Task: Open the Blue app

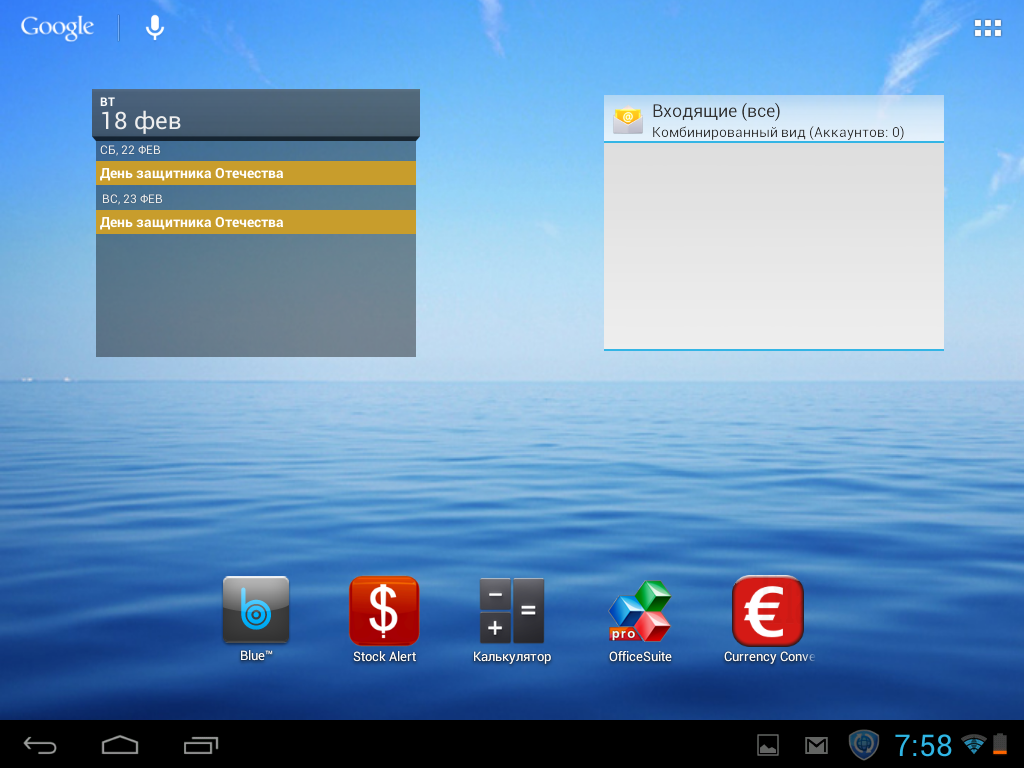Action: tap(256, 610)
